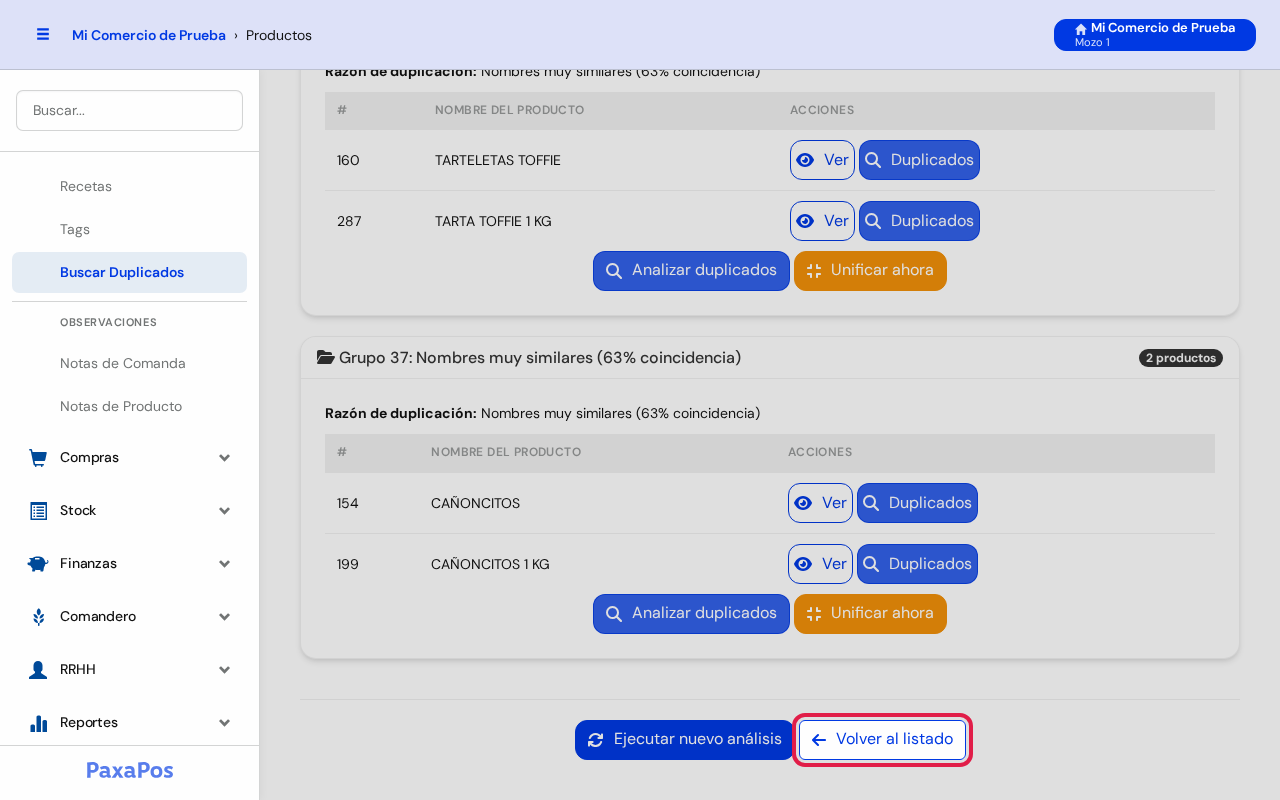Expand the Reportes menu chevron
The image size is (1280, 800).
[x=225, y=723]
